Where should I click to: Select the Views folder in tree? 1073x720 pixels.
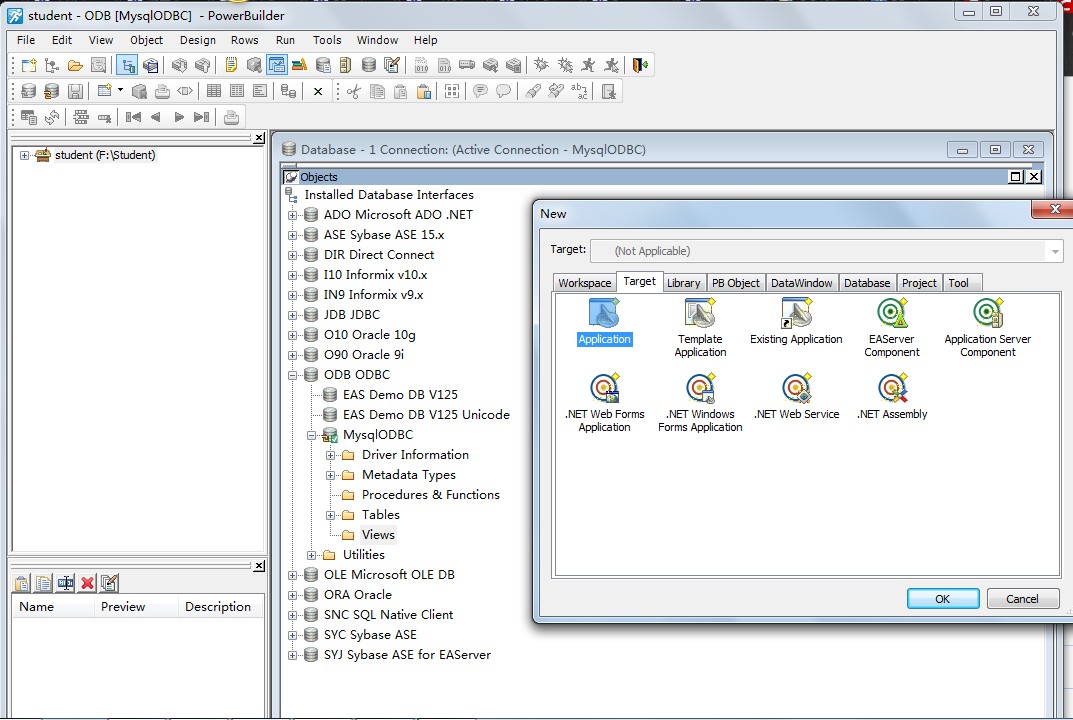click(x=378, y=535)
